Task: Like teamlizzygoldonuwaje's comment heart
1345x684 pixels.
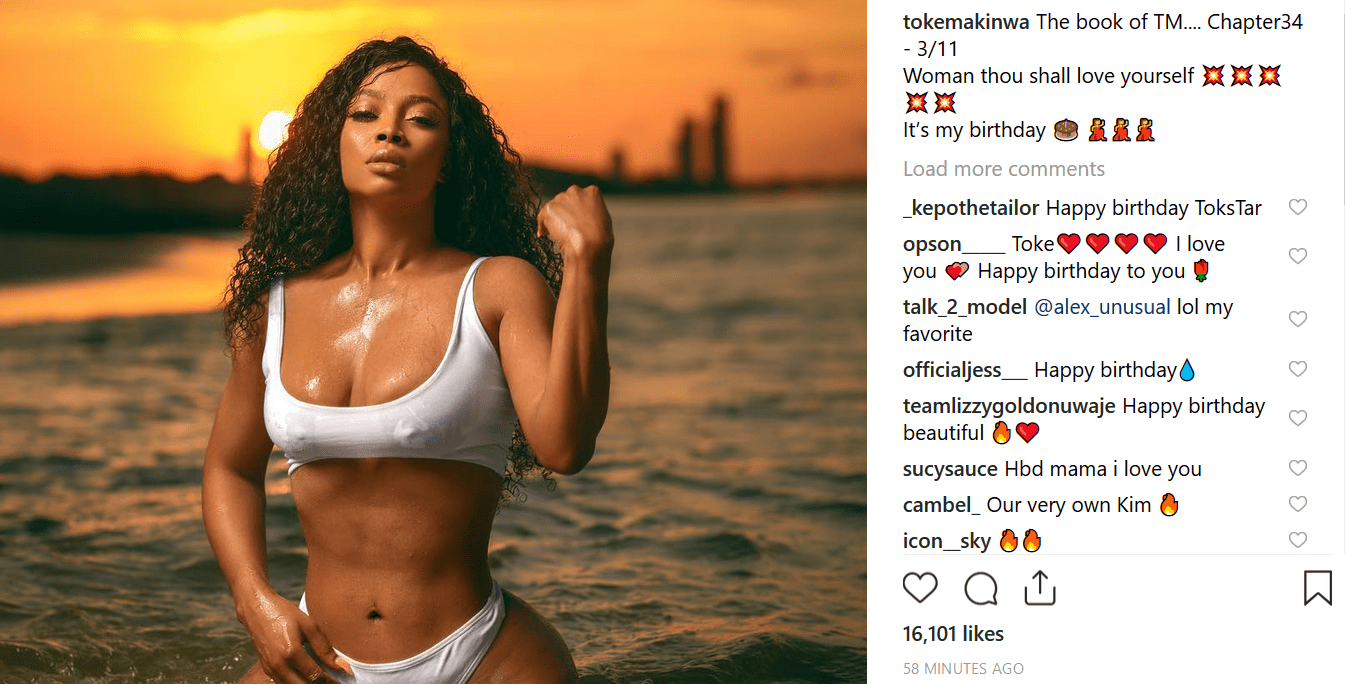Action: pos(1298,418)
